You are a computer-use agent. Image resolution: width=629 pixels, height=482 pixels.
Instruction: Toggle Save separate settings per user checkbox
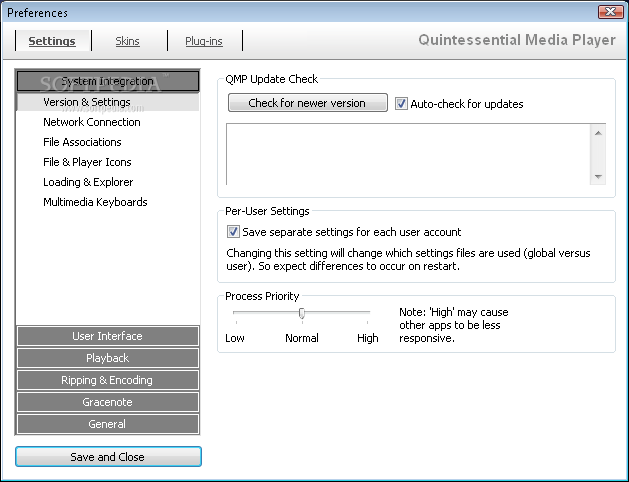pyautogui.click(x=233, y=232)
